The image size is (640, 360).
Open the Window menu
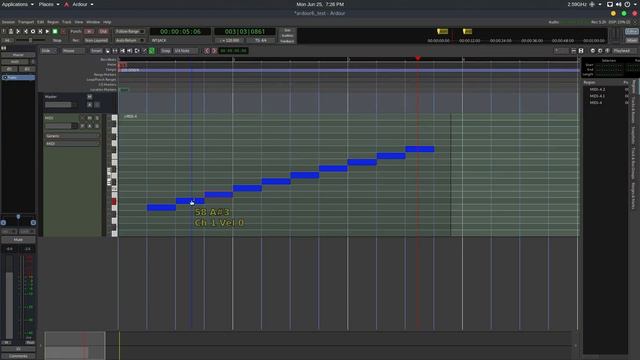pos(93,22)
